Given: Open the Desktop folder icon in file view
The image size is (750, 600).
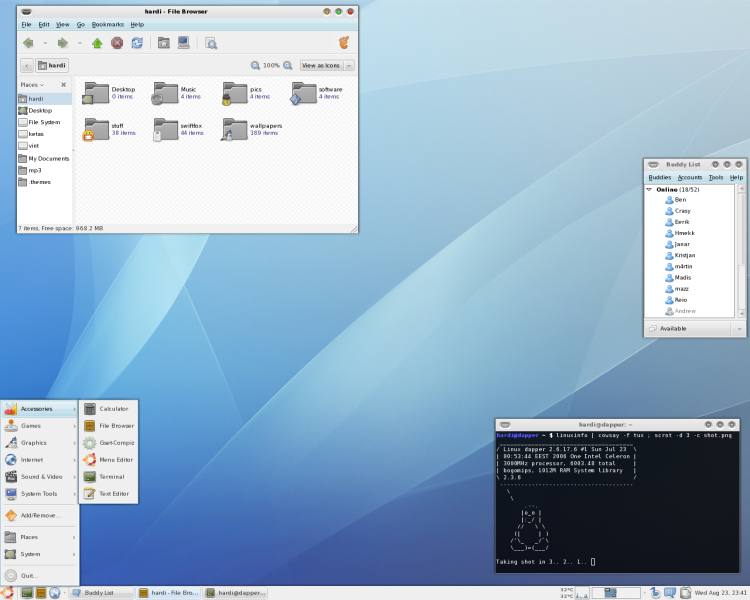Looking at the screenshot, I should click(x=96, y=93).
